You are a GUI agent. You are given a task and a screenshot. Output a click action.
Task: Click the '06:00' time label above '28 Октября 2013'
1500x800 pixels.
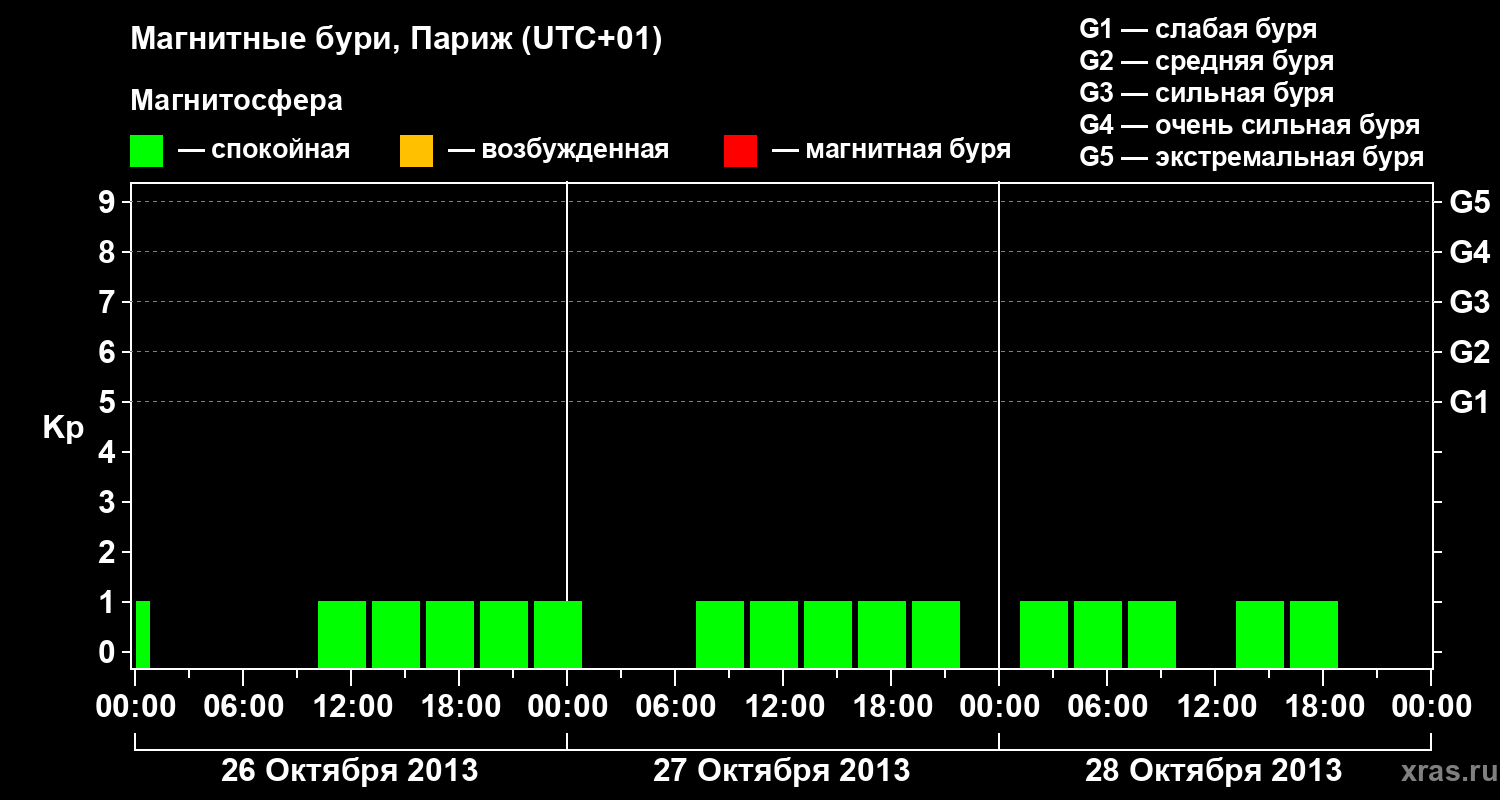click(x=1106, y=707)
